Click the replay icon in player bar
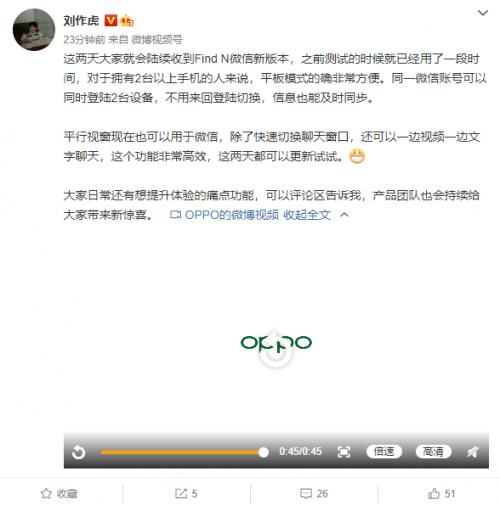The image size is (500, 505). [x=79, y=452]
